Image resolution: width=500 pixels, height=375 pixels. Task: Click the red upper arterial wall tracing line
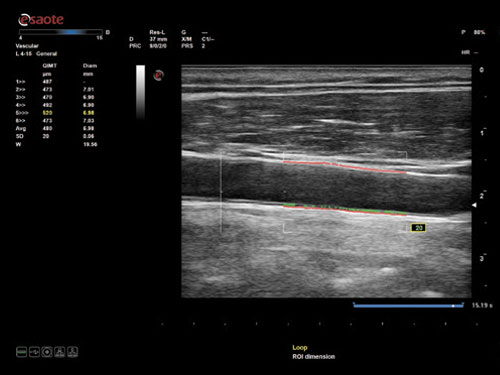345,167
